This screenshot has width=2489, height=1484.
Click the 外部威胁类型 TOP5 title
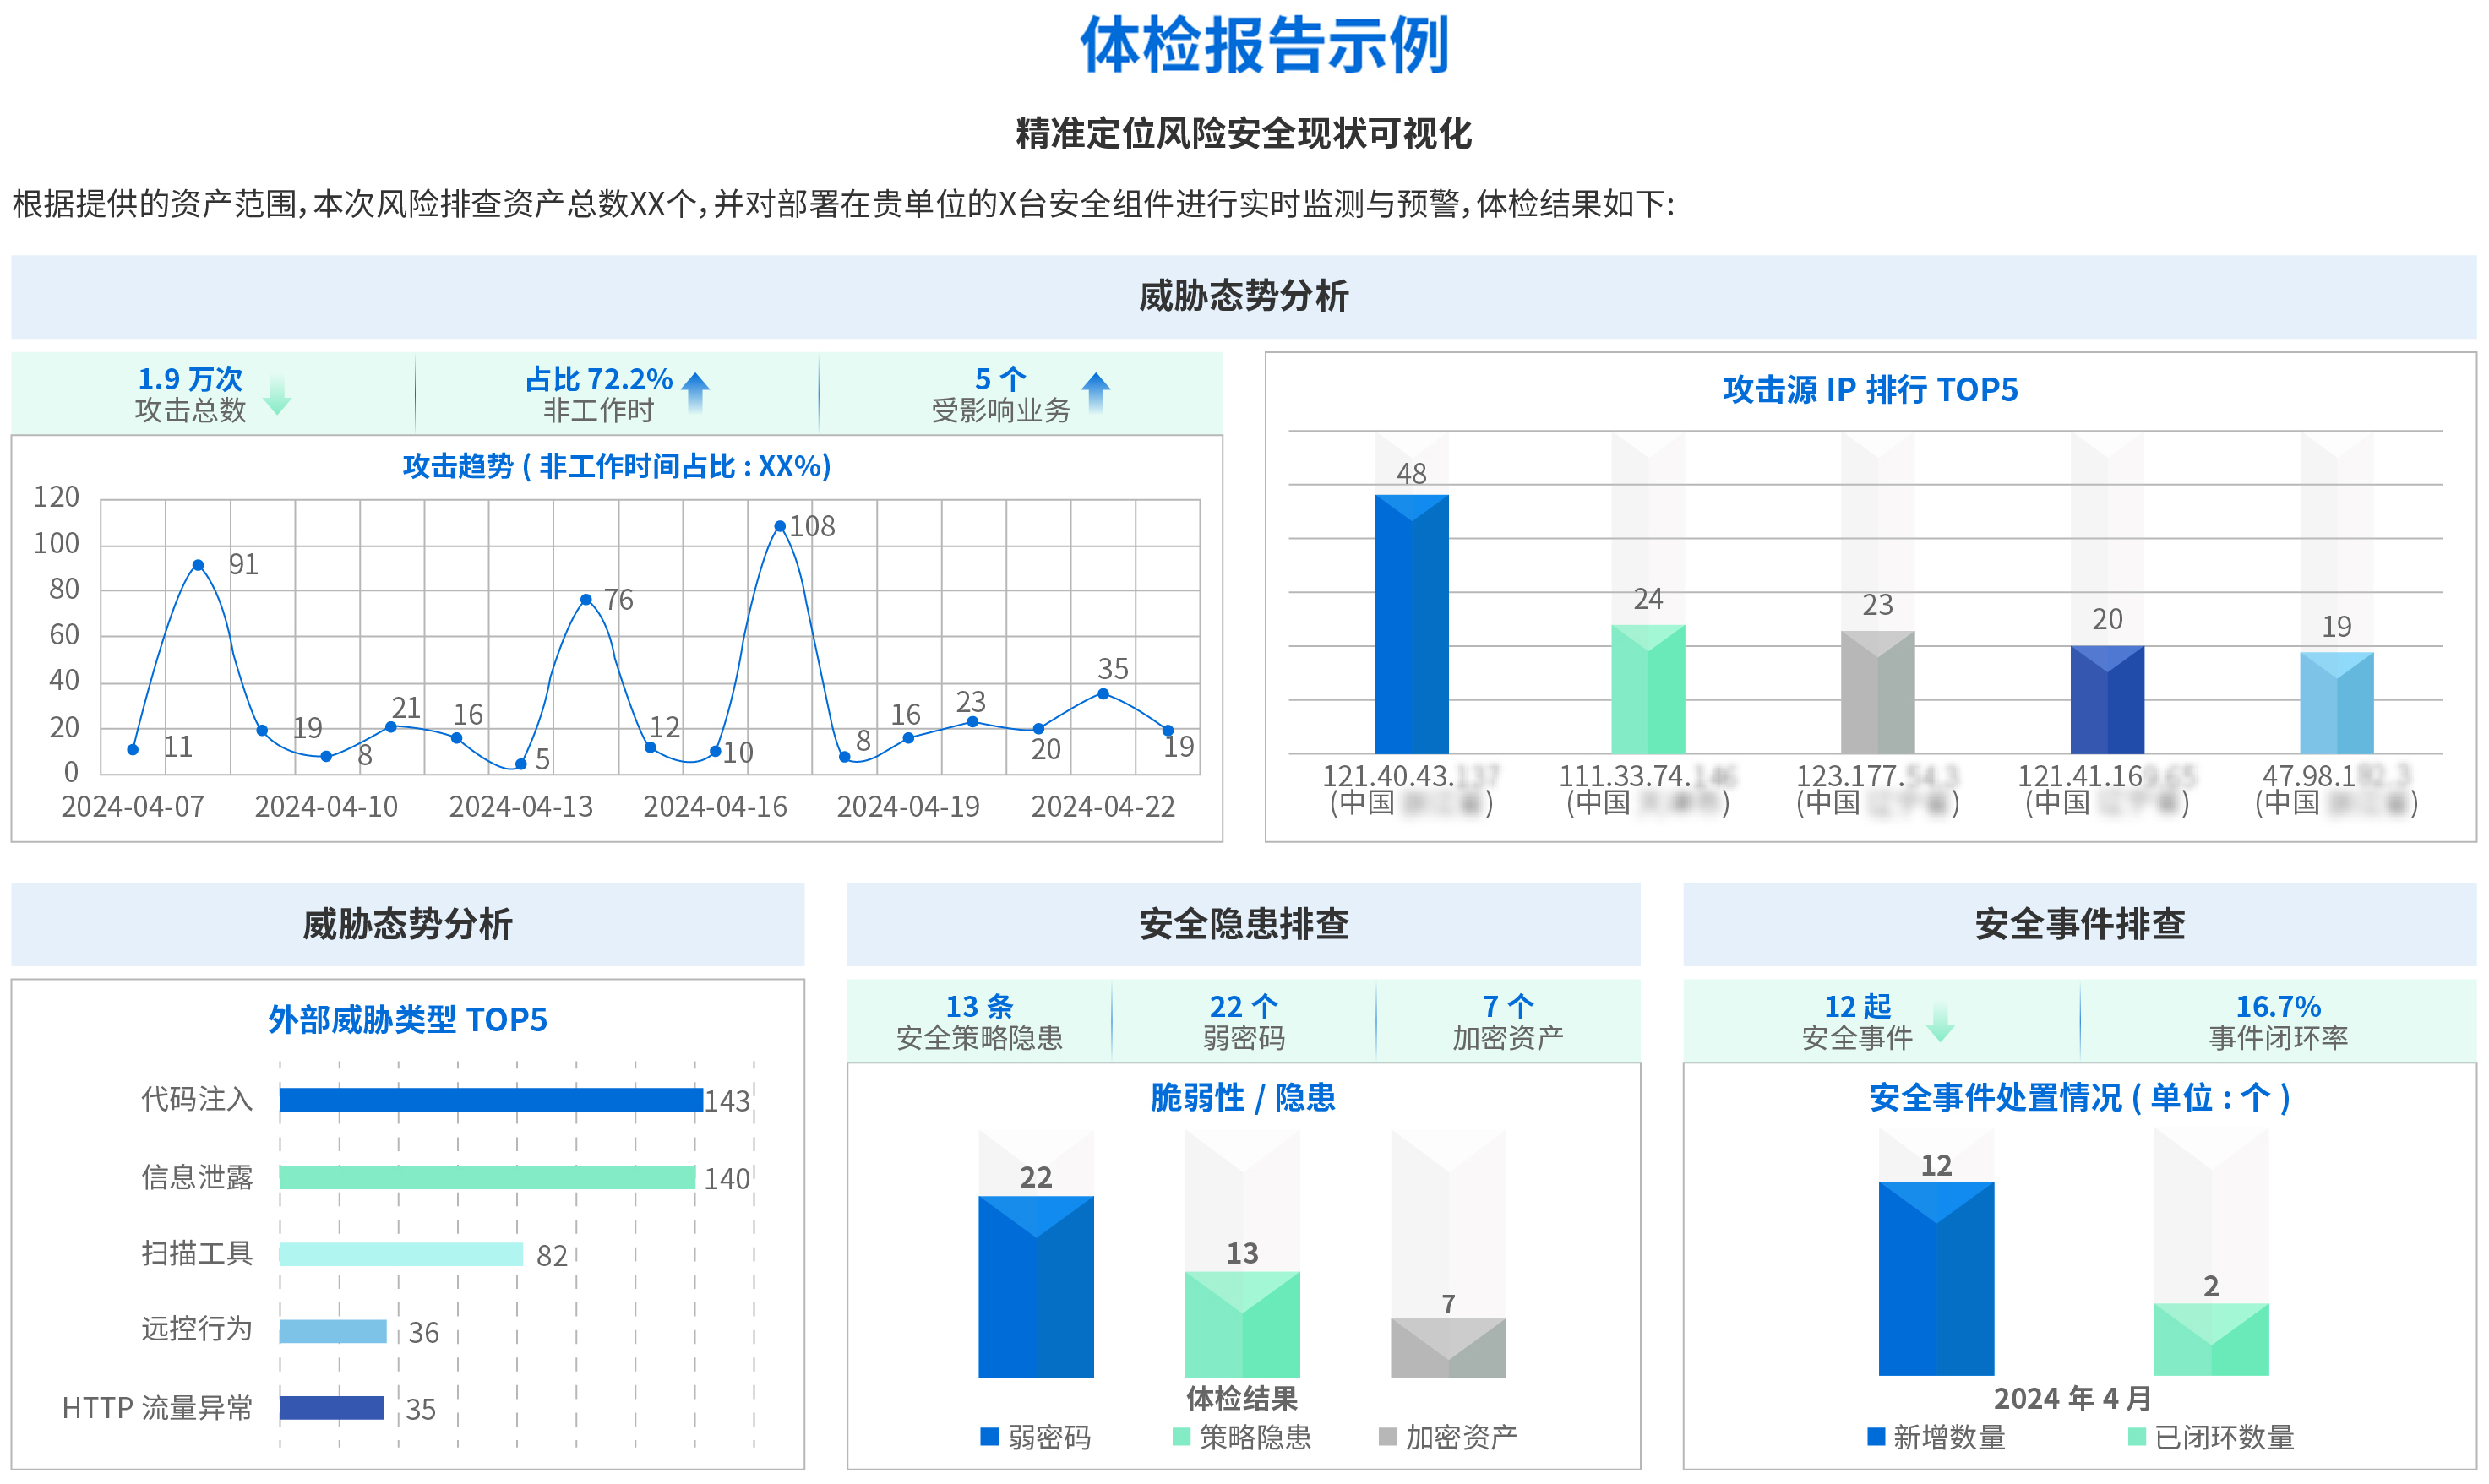[x=407, y=1020]
